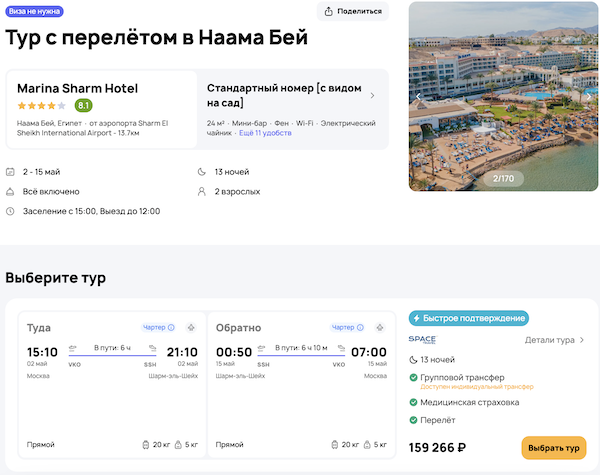Click the 2/170 photo counter badge

click(x=502, y=178)
